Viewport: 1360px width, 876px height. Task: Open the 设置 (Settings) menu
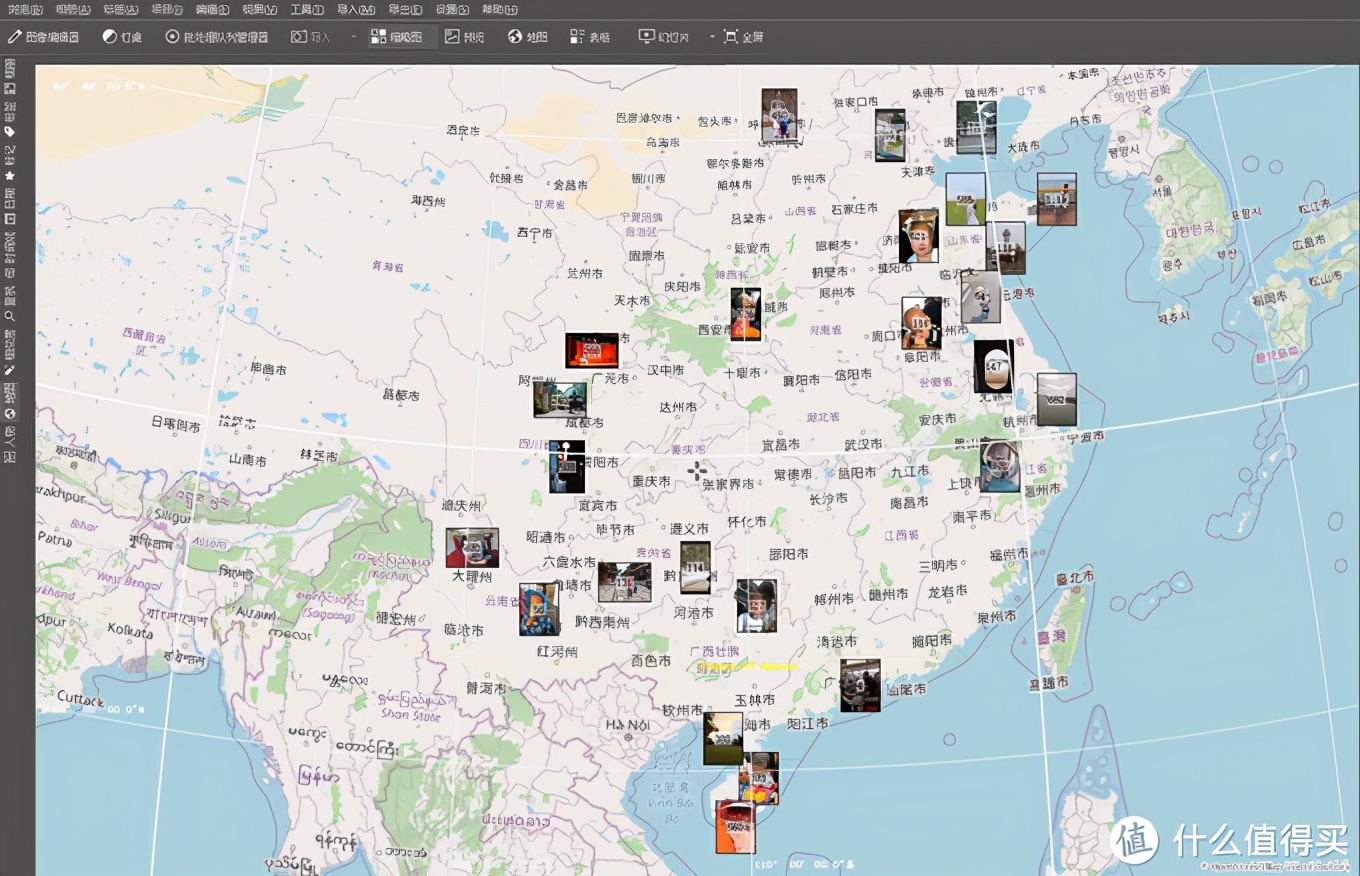(x=452, y=9)
